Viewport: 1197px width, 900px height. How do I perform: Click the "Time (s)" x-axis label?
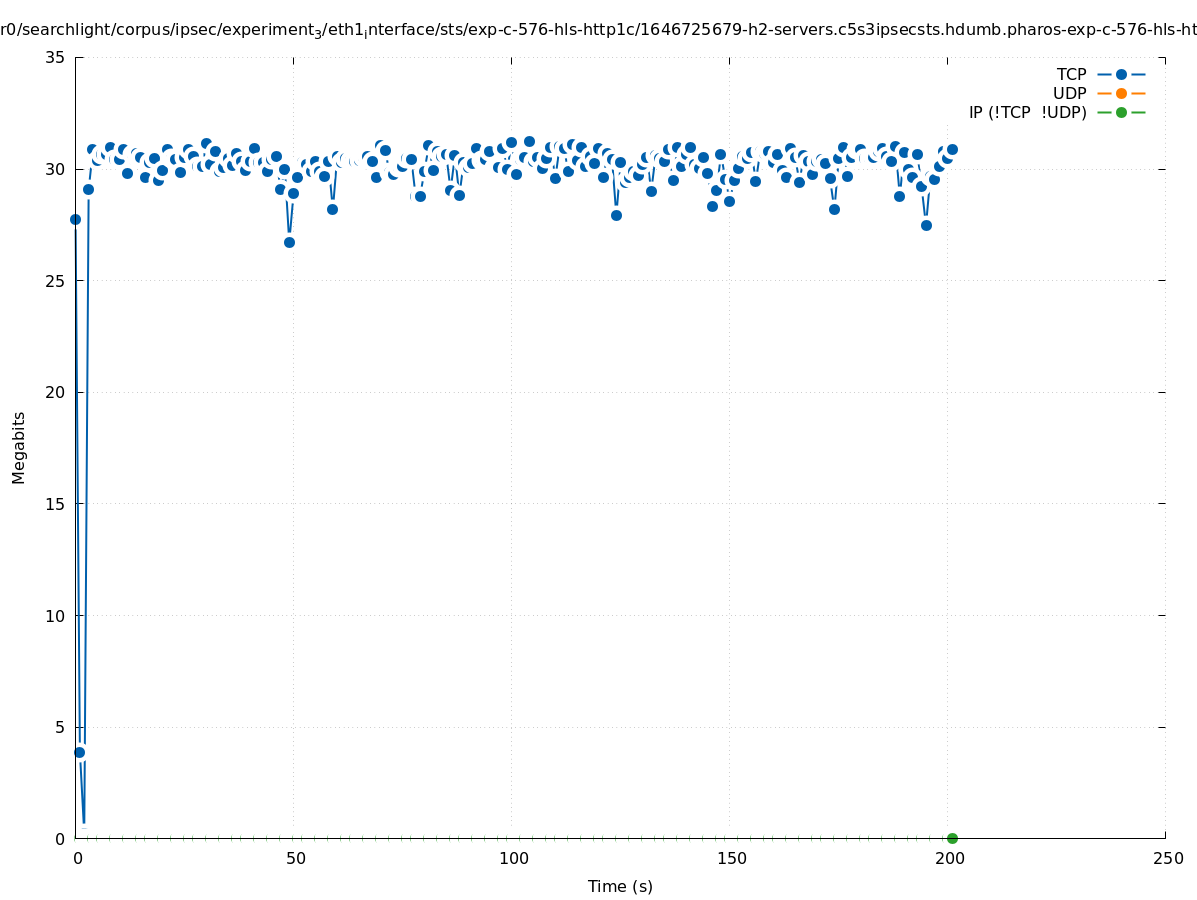[x=620, y=886]
